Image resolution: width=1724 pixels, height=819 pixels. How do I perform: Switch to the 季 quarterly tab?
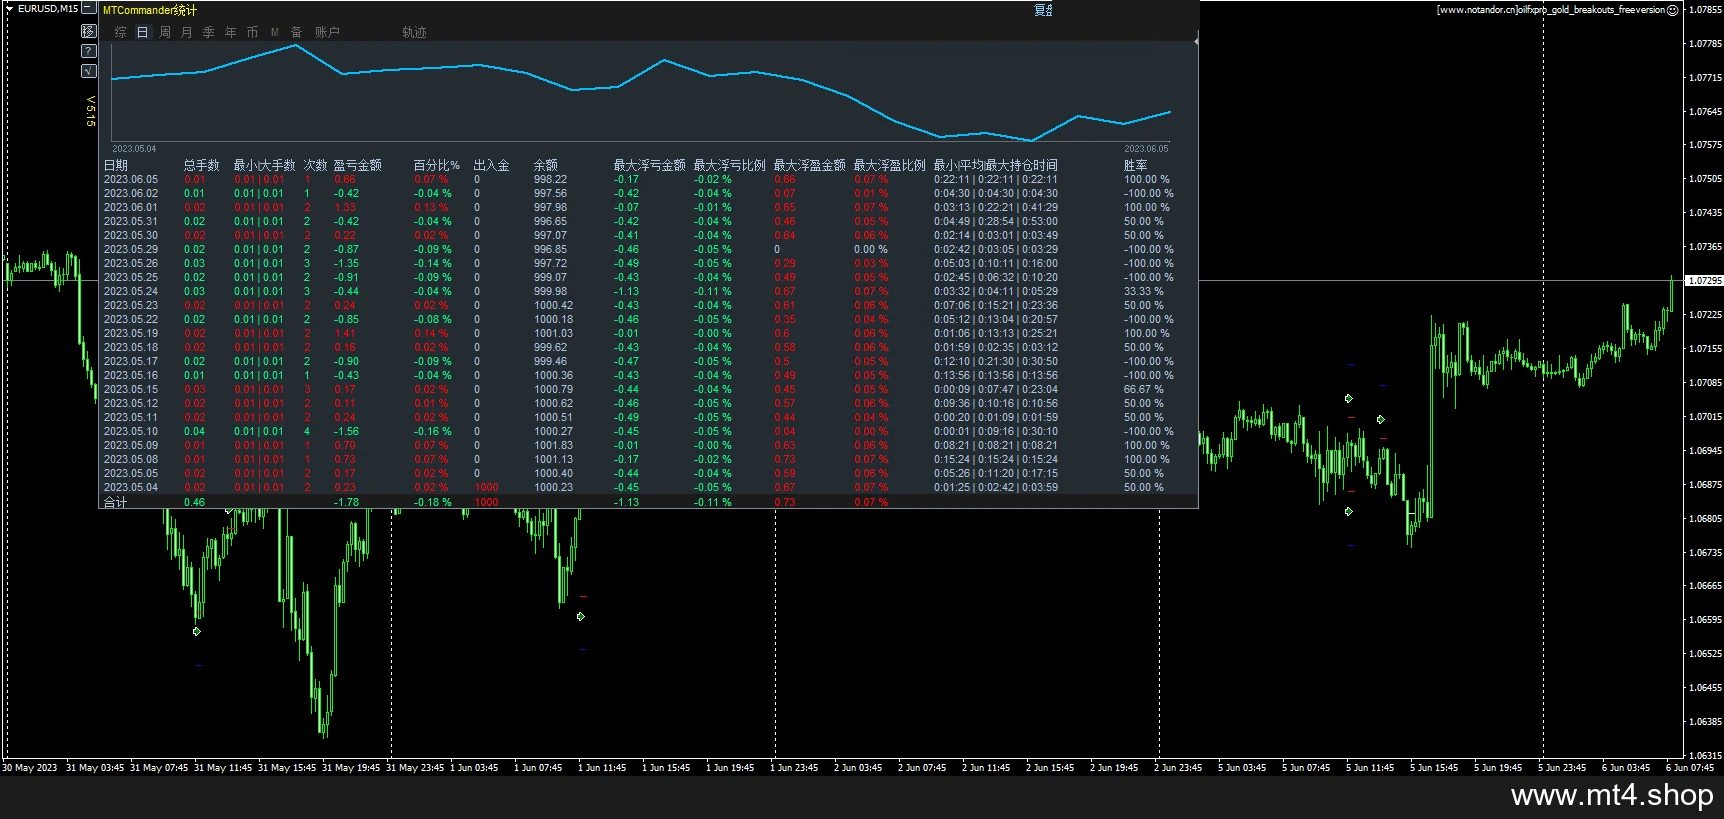(209, 32)
